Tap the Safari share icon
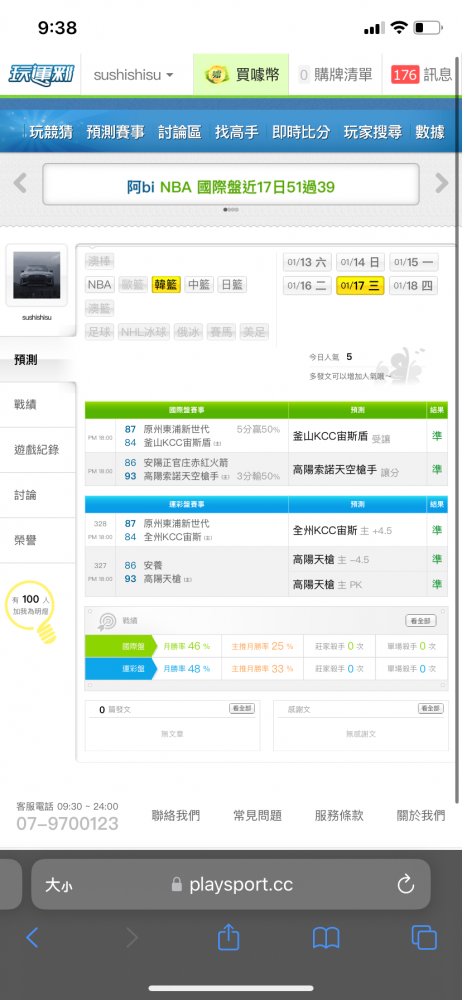Screen dimensions: 462x1000 [228, 937]
